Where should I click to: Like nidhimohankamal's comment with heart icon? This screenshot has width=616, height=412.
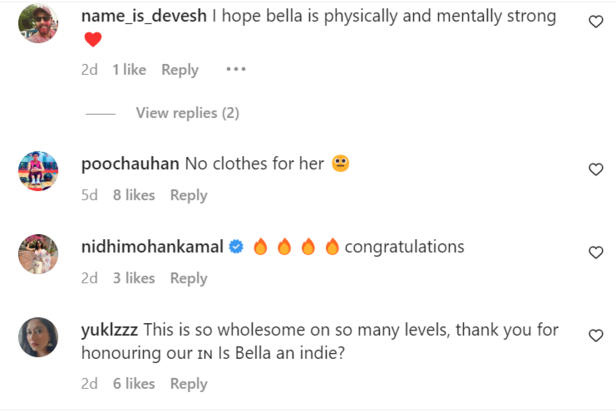coord(596,253)
